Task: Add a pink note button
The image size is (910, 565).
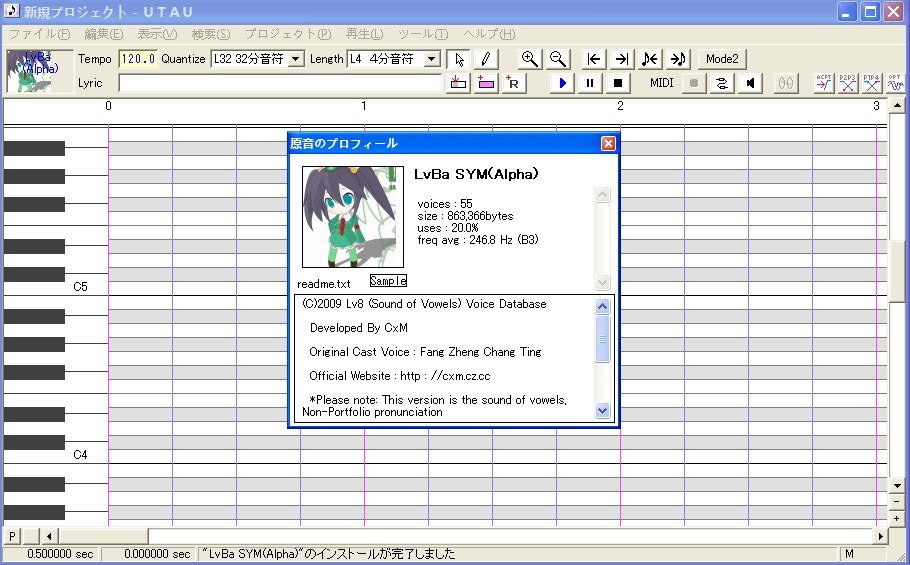Action: click(486, 84)
